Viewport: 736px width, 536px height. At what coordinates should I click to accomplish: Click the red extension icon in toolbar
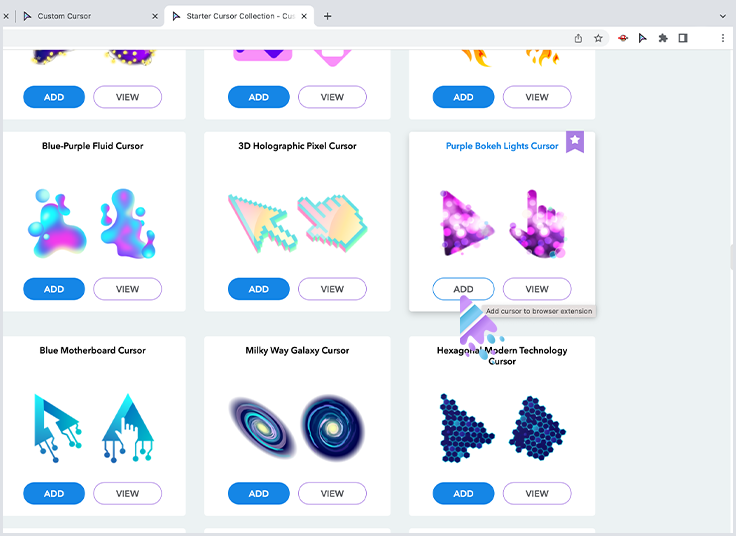623,38
